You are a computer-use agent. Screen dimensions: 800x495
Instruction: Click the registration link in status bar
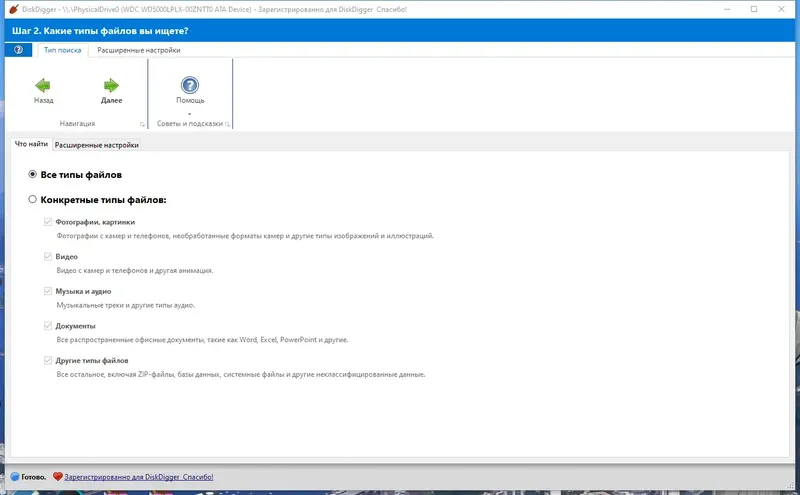click(139, 477)
